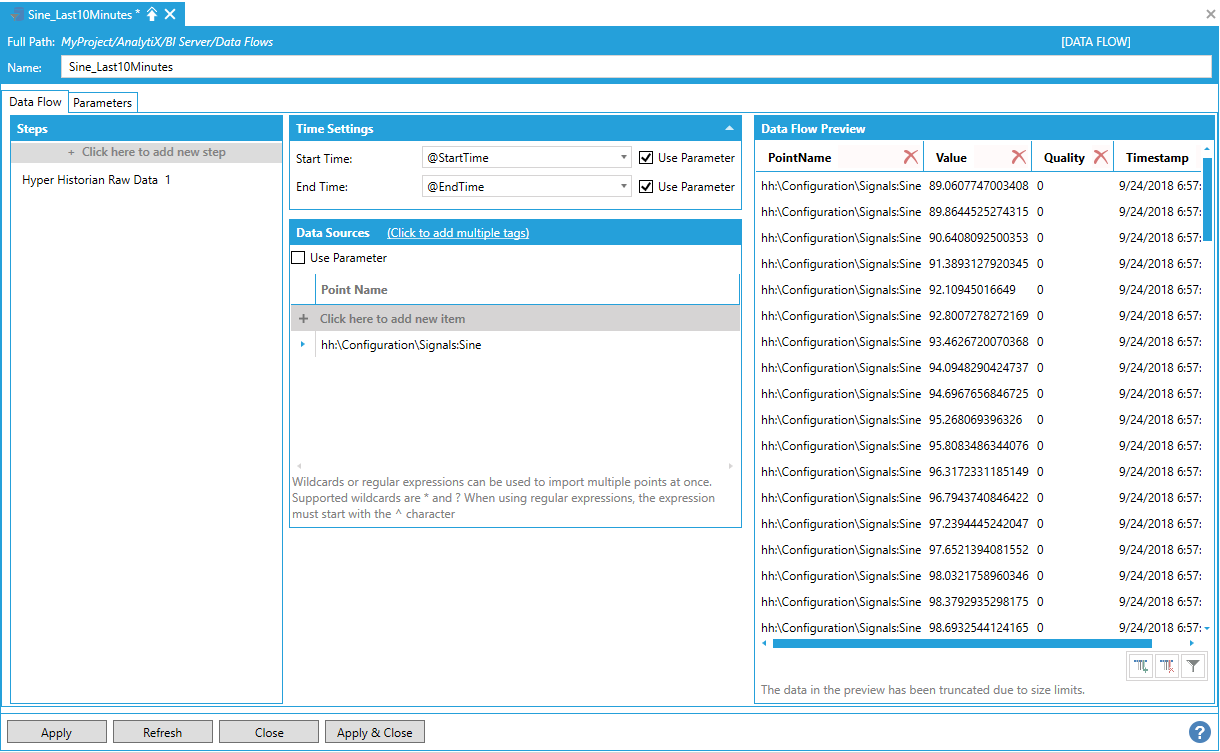Toggle Use Parameter for End Time
Image resolution: width=1220 pixels, height=753 pixels.
point(646,187)
